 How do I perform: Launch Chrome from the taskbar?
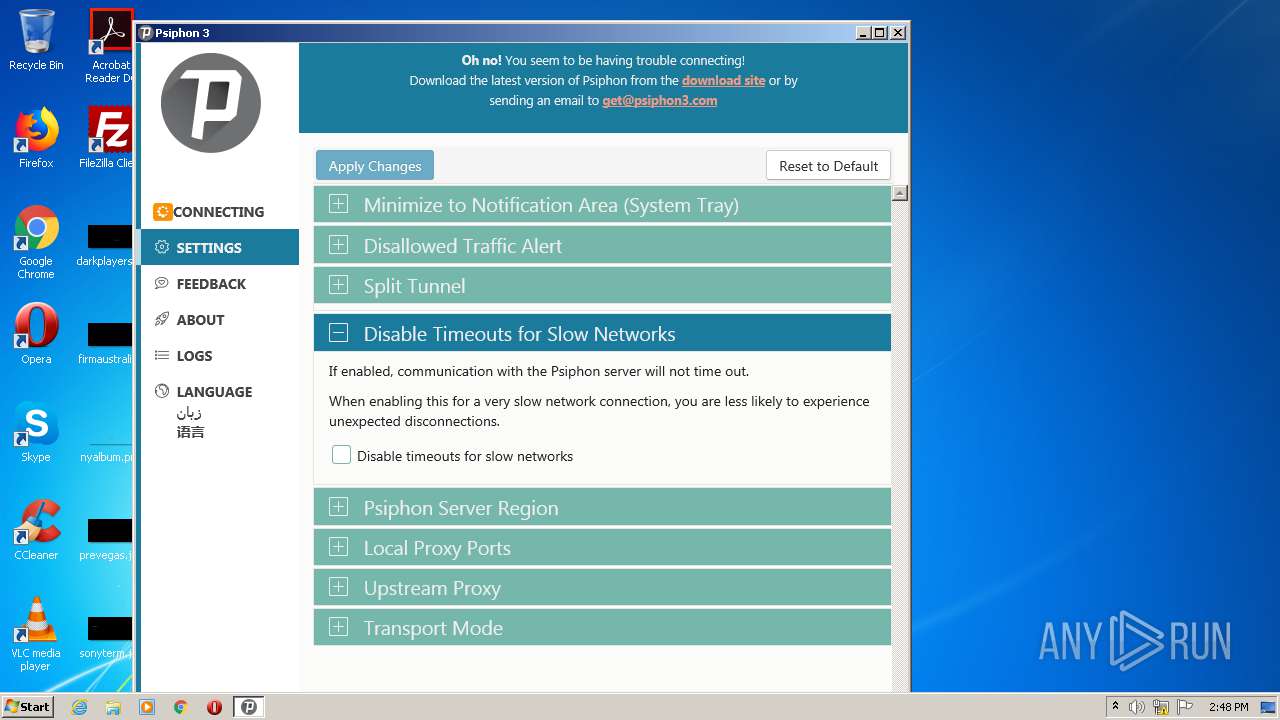[x=181, y=707]
